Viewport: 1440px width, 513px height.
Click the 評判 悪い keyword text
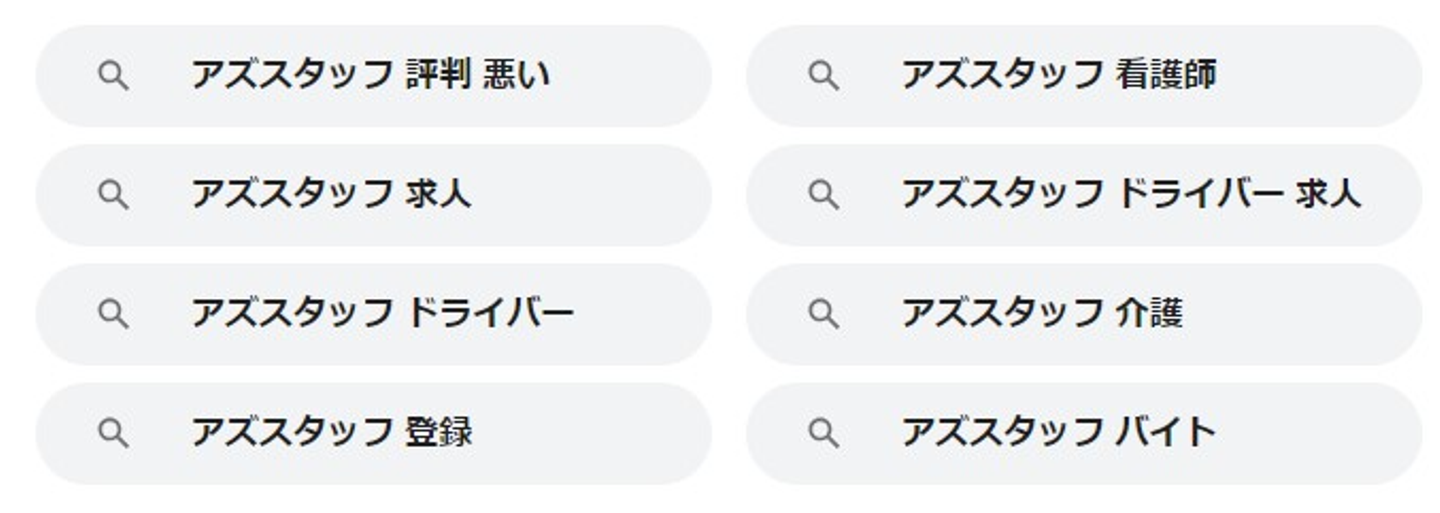tap(477, 76)
